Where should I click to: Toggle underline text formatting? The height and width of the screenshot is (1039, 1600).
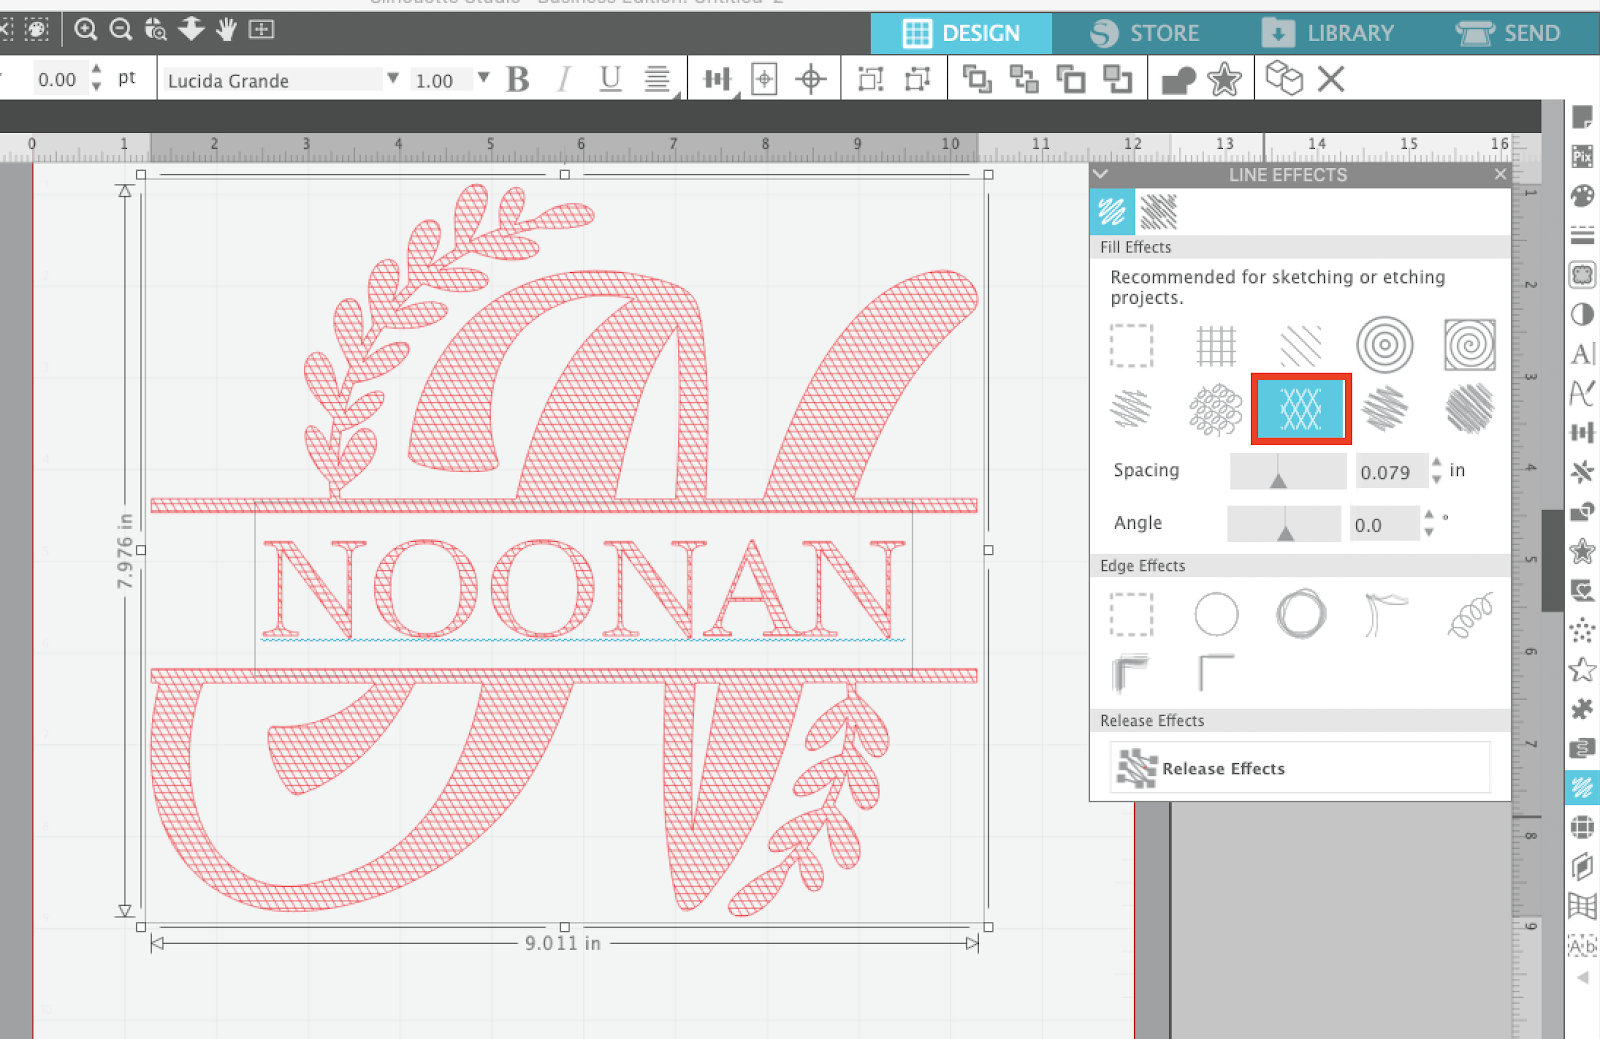click(x=610, y=79)
